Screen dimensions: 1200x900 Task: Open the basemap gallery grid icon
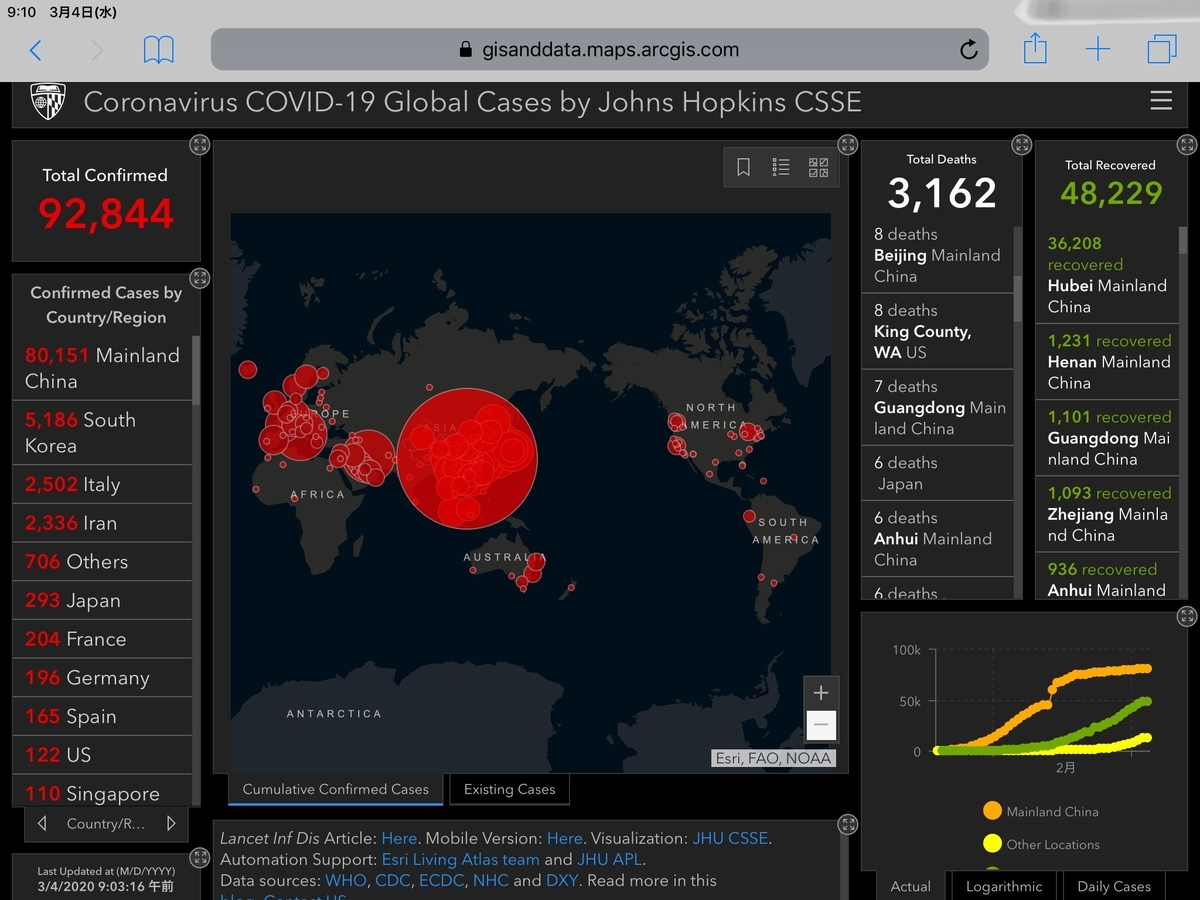pos(818,167)
